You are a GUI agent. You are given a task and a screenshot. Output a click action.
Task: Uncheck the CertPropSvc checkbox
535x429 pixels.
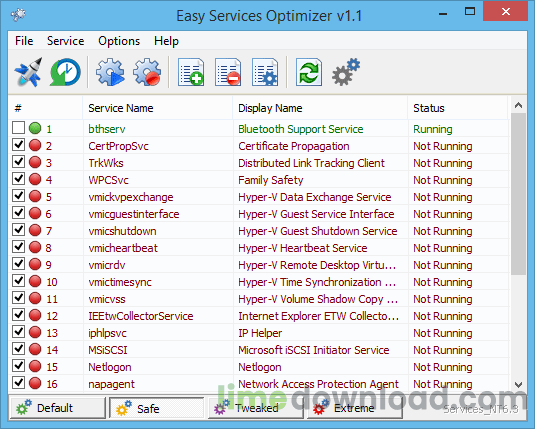pyautogui.click(x=18, y=145)
